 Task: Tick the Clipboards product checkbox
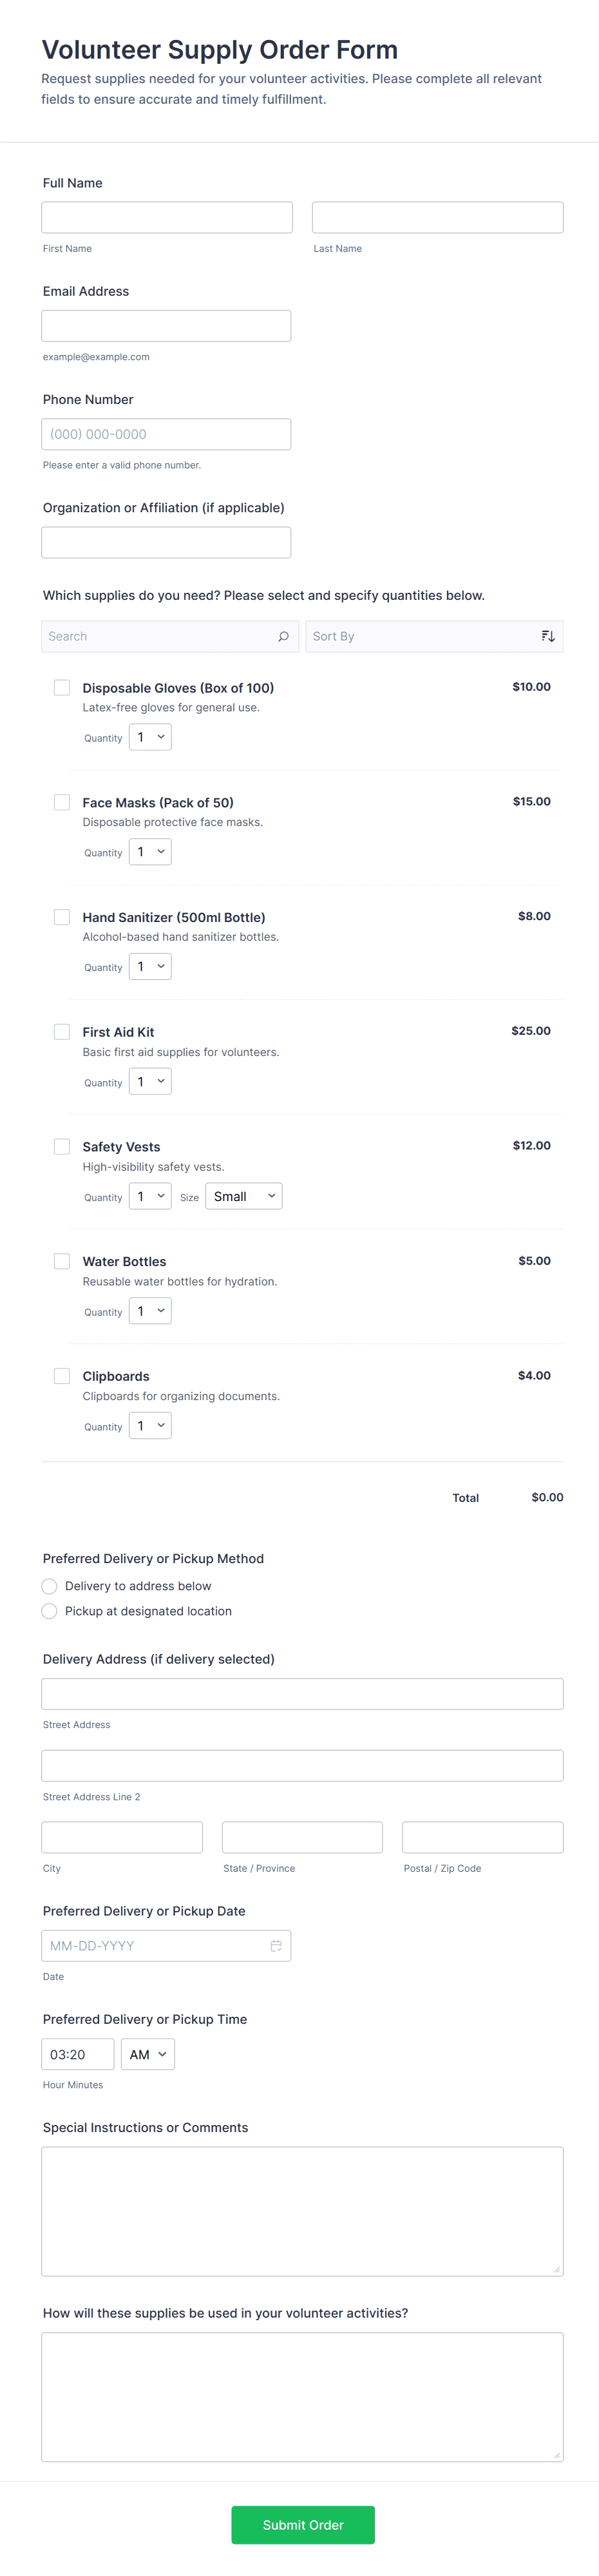click(62, 1376)
